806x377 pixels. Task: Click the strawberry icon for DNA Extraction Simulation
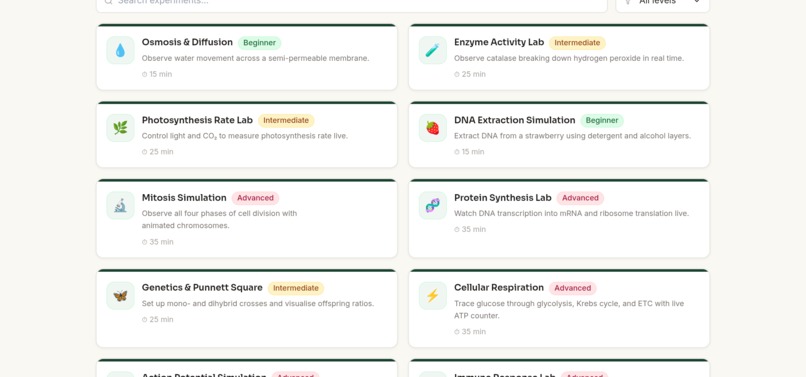[x=433, y=128]
